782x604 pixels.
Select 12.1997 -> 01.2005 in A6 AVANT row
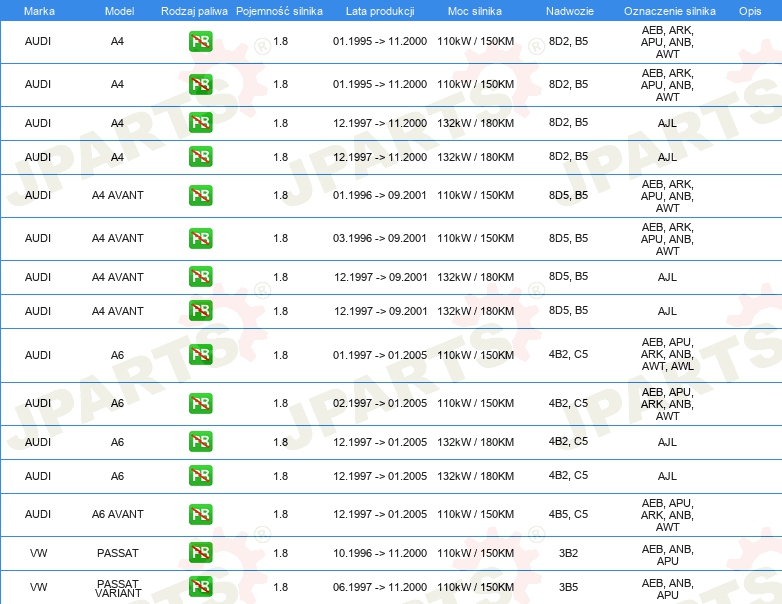click(380, 514)
